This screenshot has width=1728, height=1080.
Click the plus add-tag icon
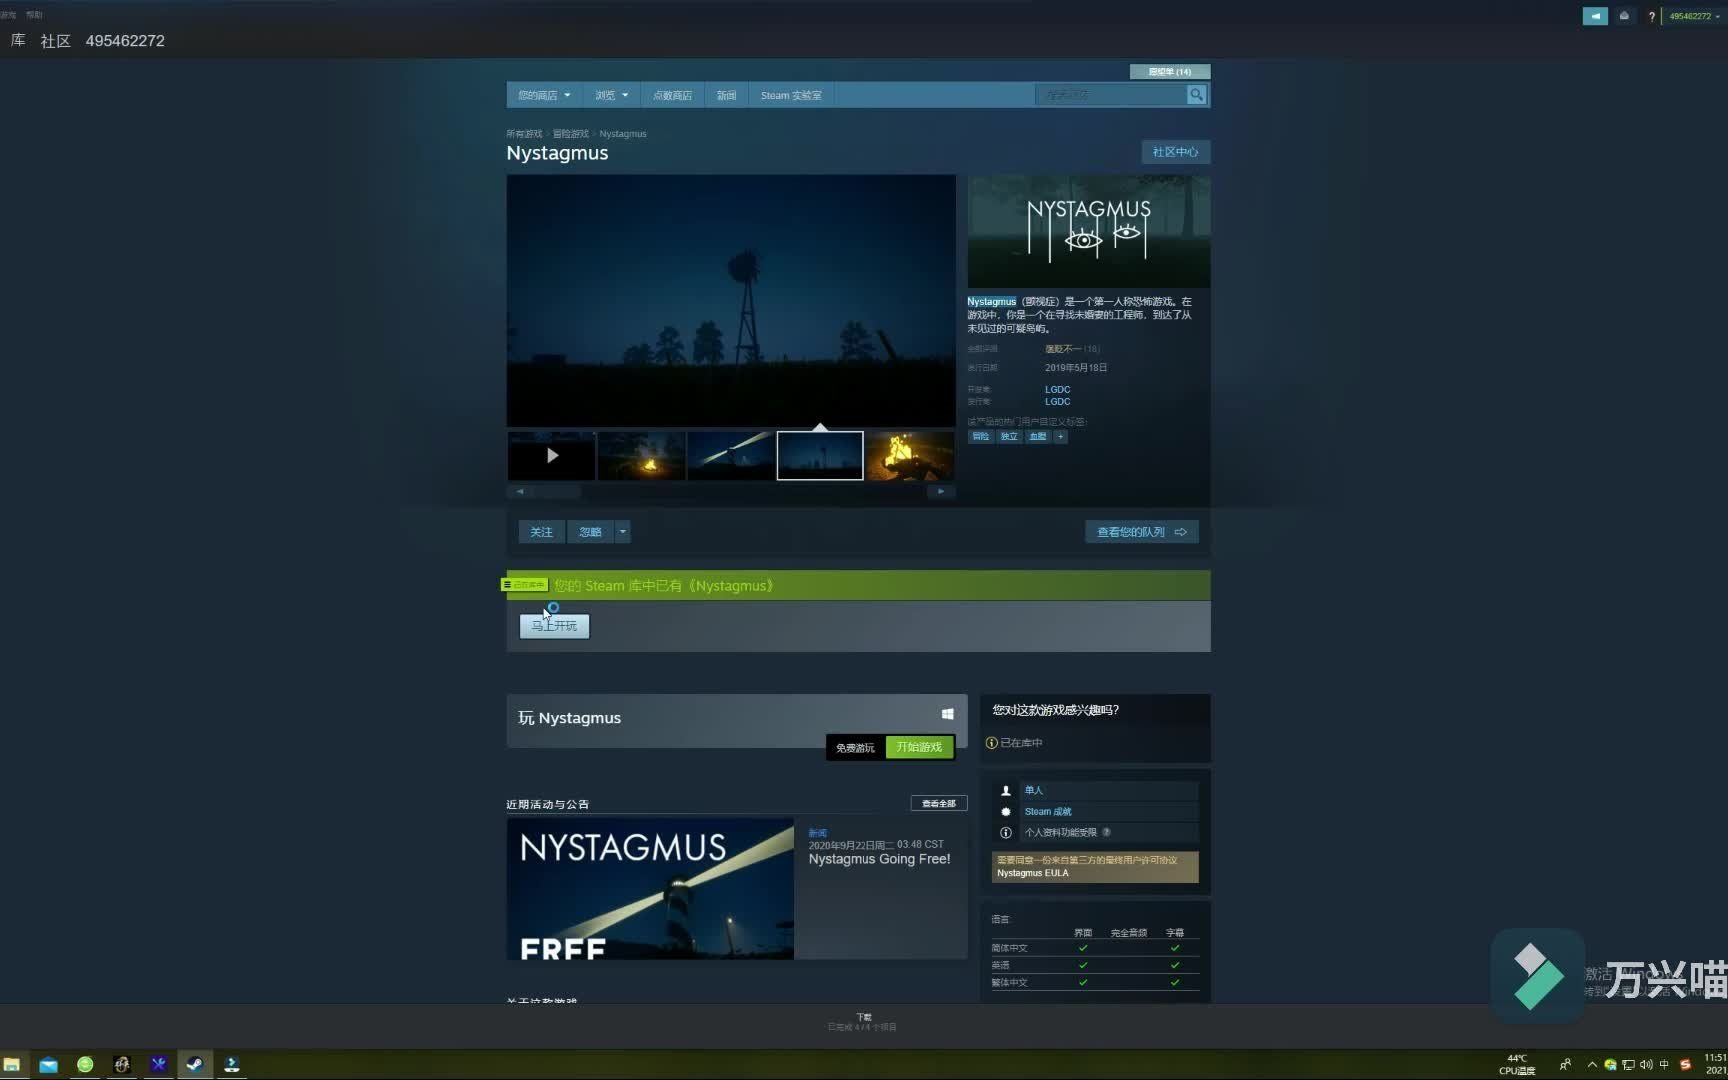coord(1061,437)
